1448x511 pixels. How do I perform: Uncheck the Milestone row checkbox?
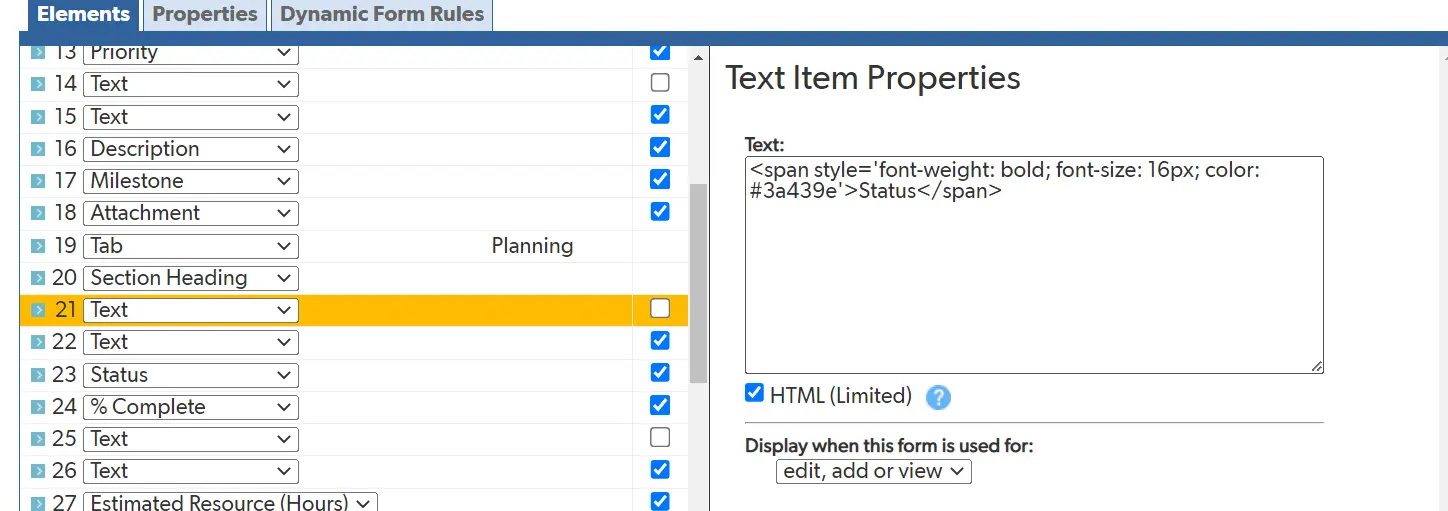pyautogui.click(x=660, y=179)
